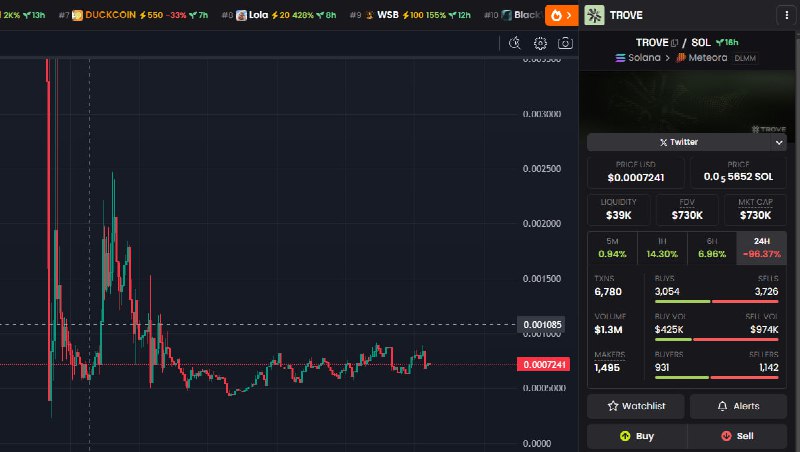
Task: Select the 5M timeframe stats
Action: coord(612,248)
